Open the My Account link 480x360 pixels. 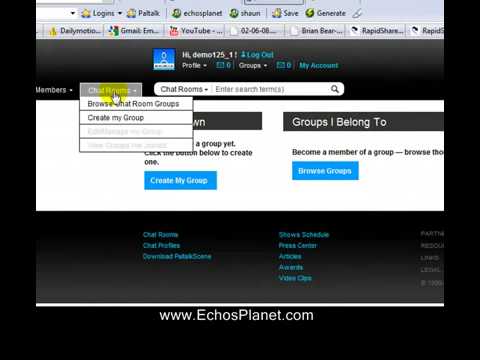(319, 65)
